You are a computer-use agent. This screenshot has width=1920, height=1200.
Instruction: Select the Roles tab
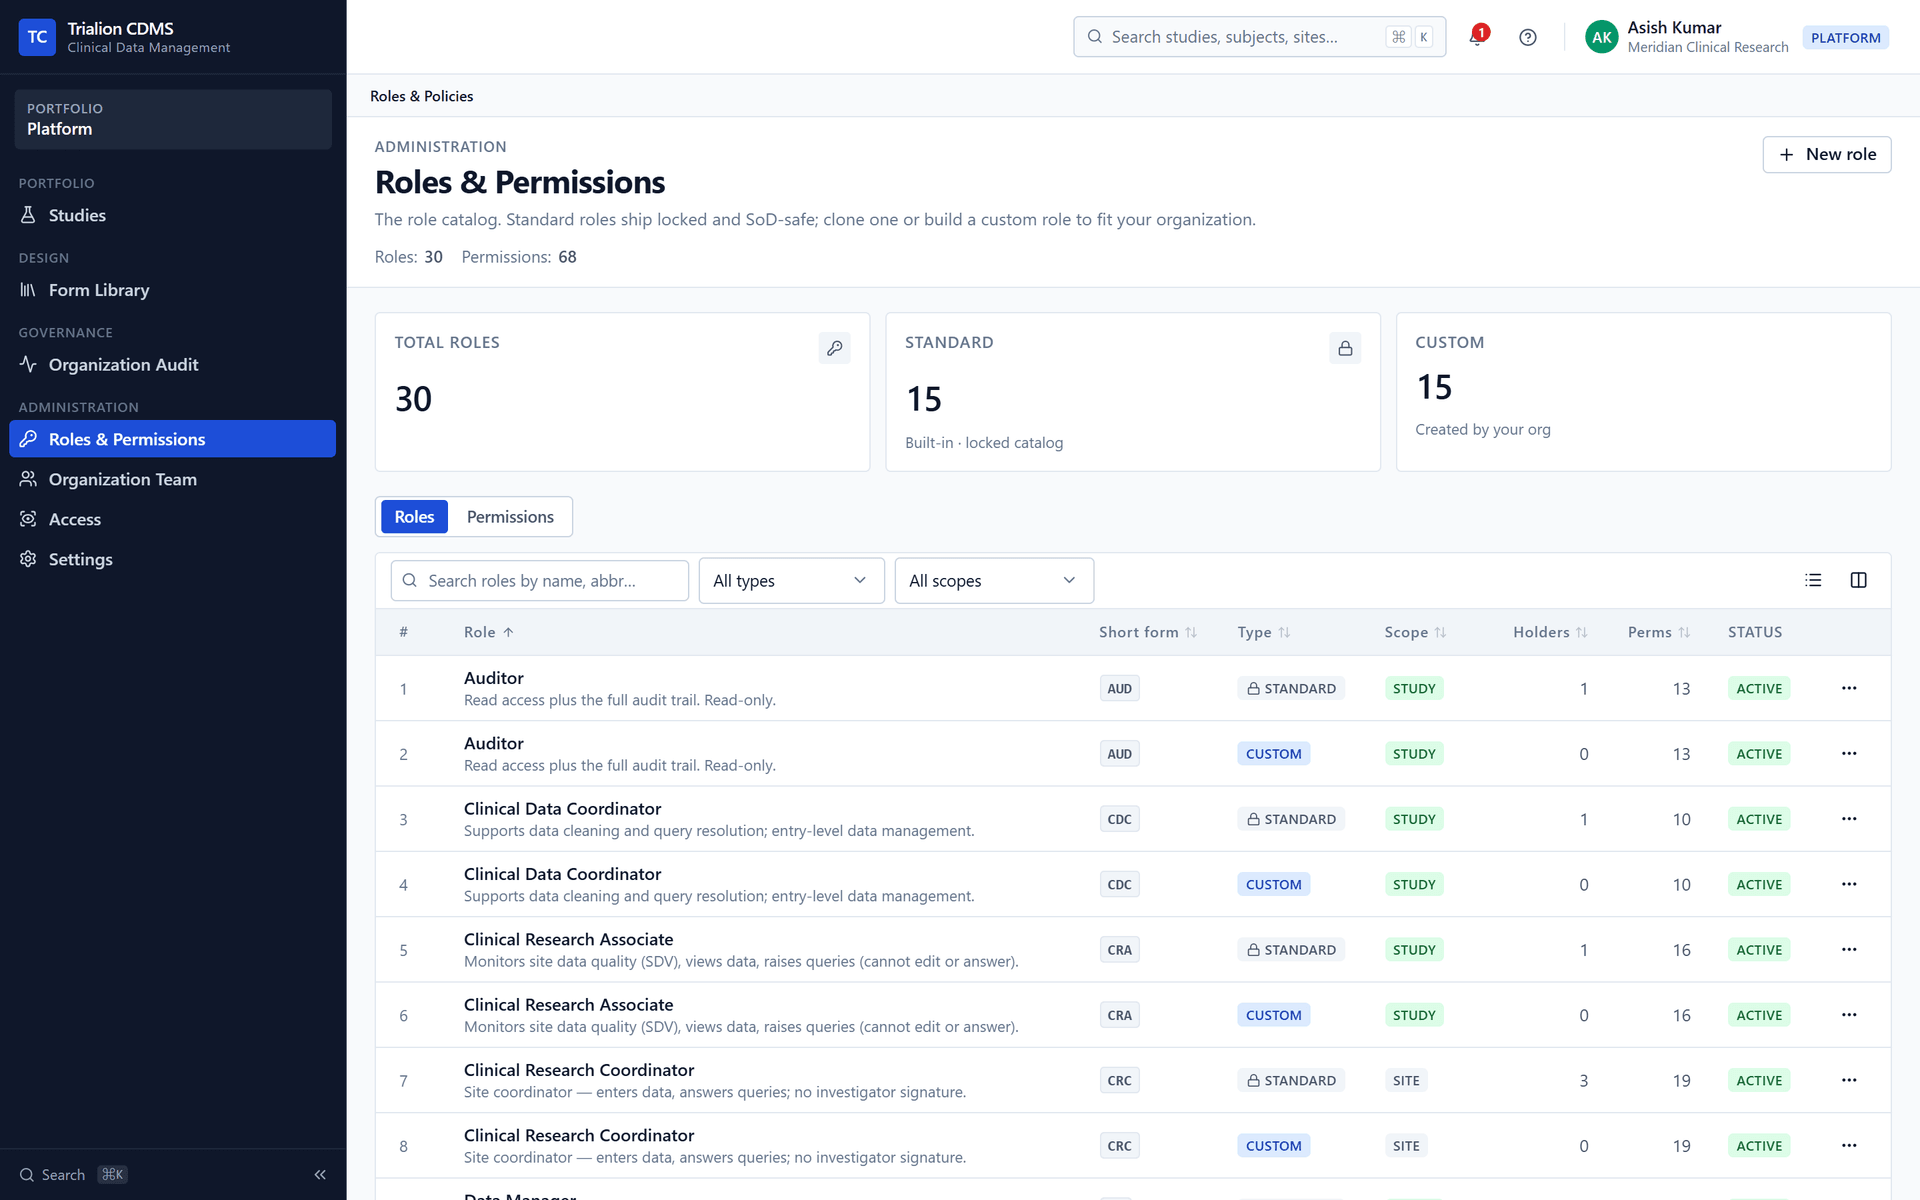pos(414,517)
